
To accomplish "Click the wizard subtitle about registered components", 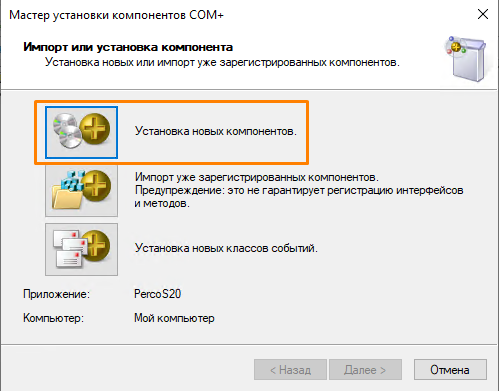I will 222,62.
